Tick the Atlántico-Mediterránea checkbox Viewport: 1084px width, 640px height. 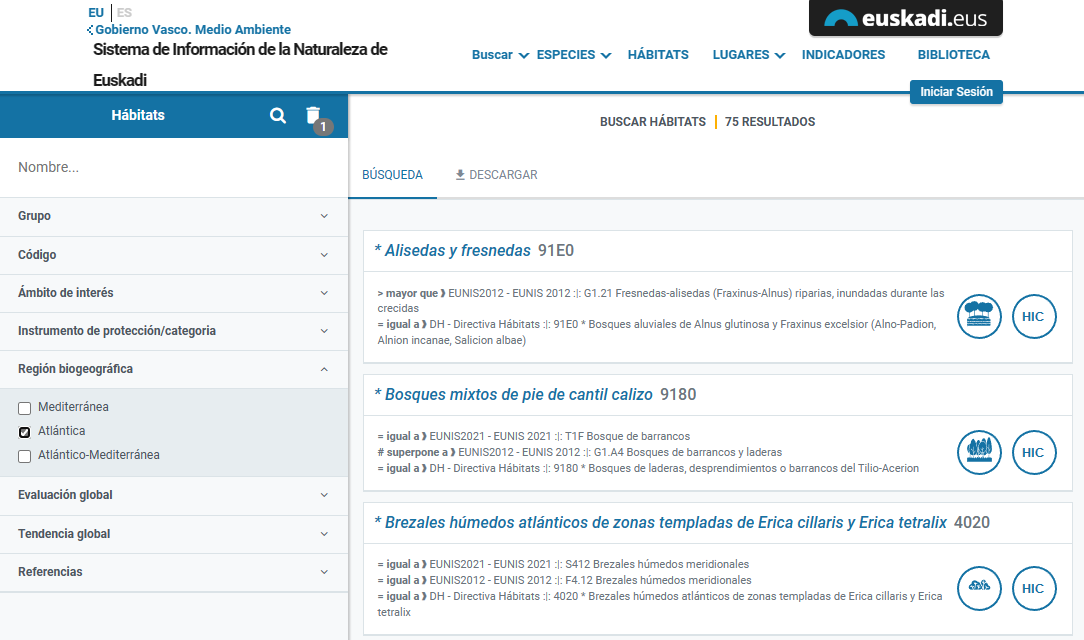[x=25, y=456]
